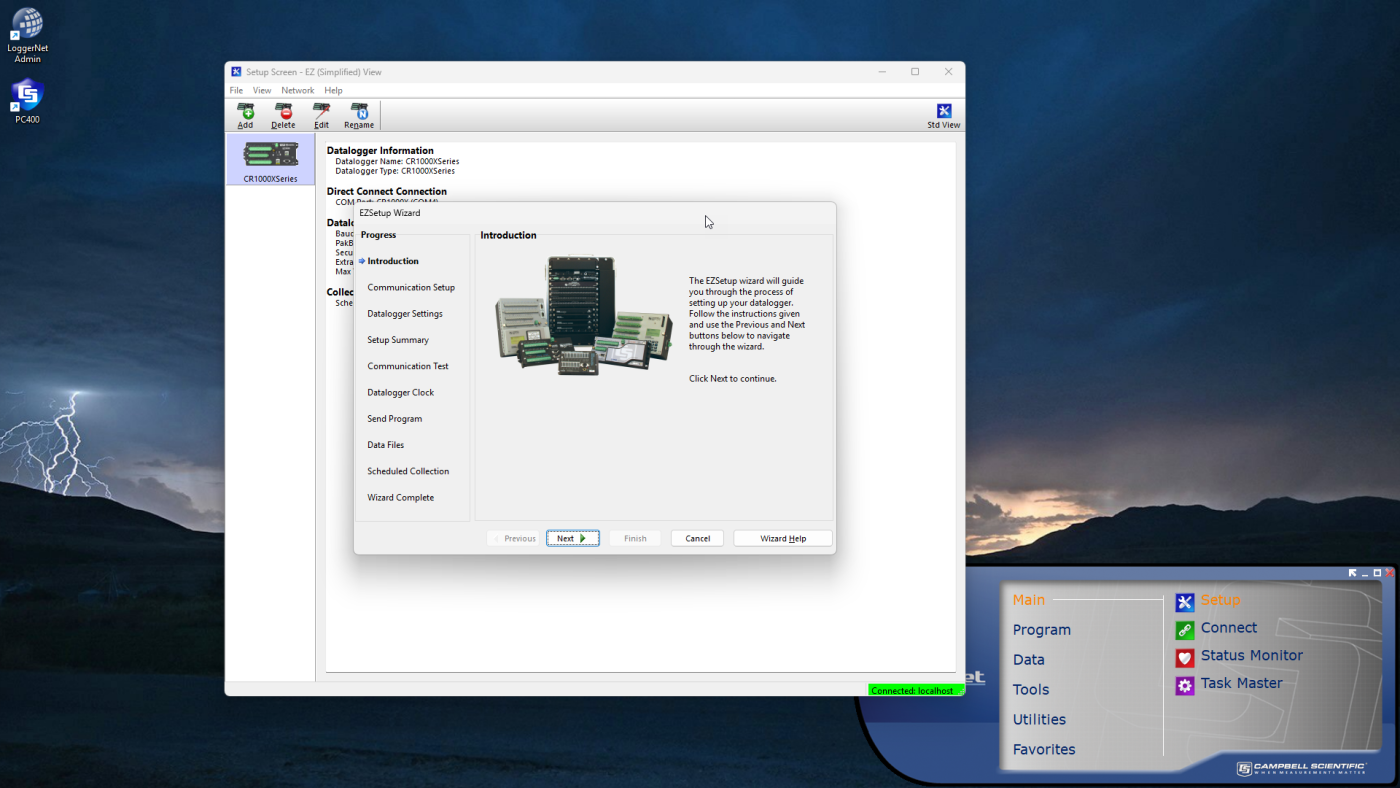
Task: Open LoggerNet Admin desktop shortcut
Action: [27, 36]
